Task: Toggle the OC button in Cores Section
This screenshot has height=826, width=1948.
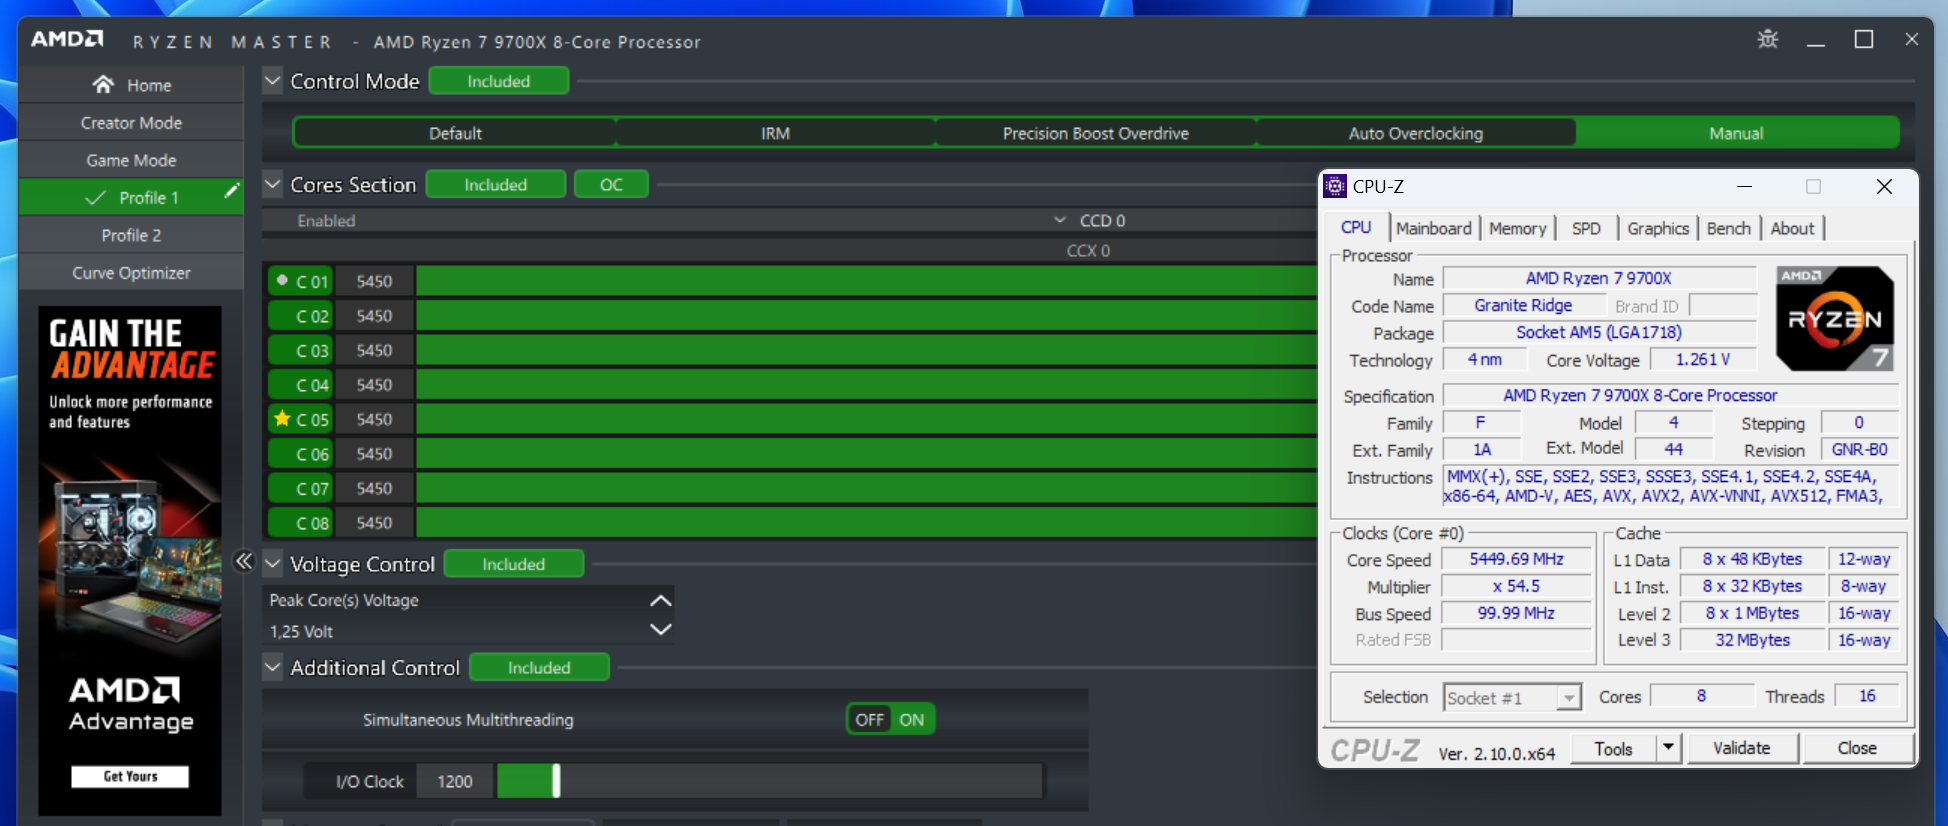Action: click(611, 185)
